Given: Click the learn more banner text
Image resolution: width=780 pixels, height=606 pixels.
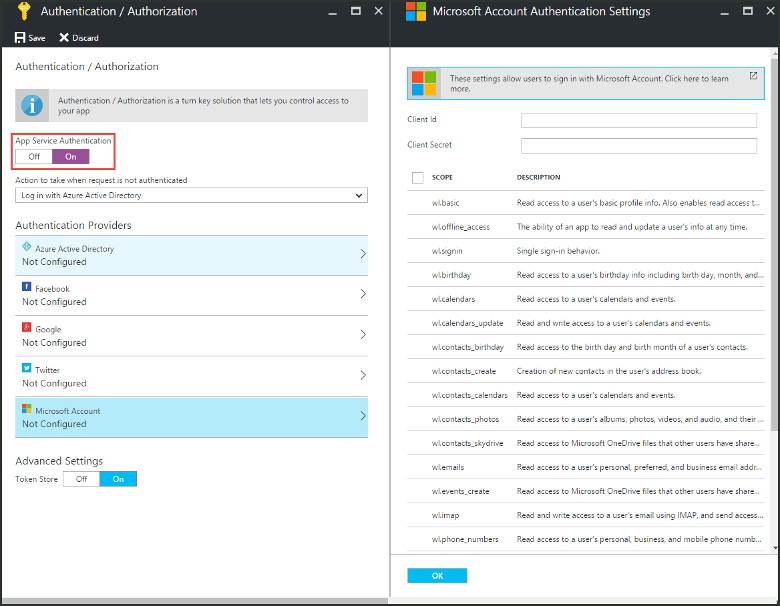Looking at the screenshot, I should 589,84.
